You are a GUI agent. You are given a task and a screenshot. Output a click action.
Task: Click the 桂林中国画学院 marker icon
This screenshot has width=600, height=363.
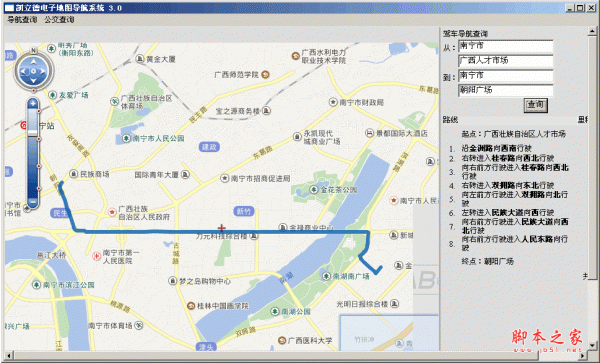191,306
